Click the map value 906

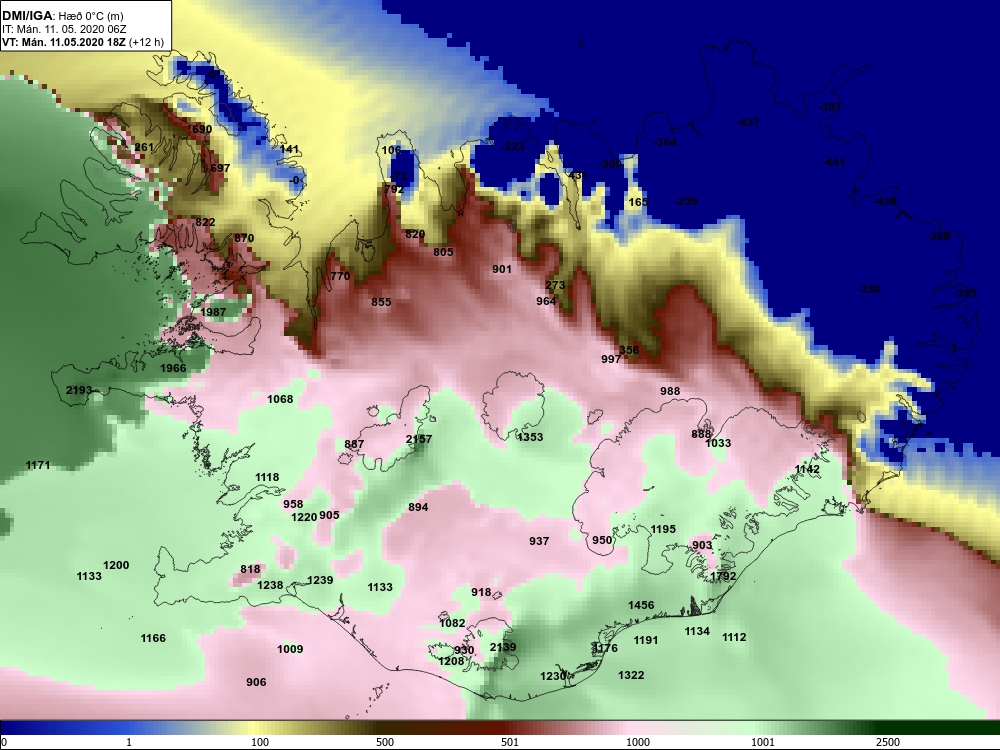[256, 682]
